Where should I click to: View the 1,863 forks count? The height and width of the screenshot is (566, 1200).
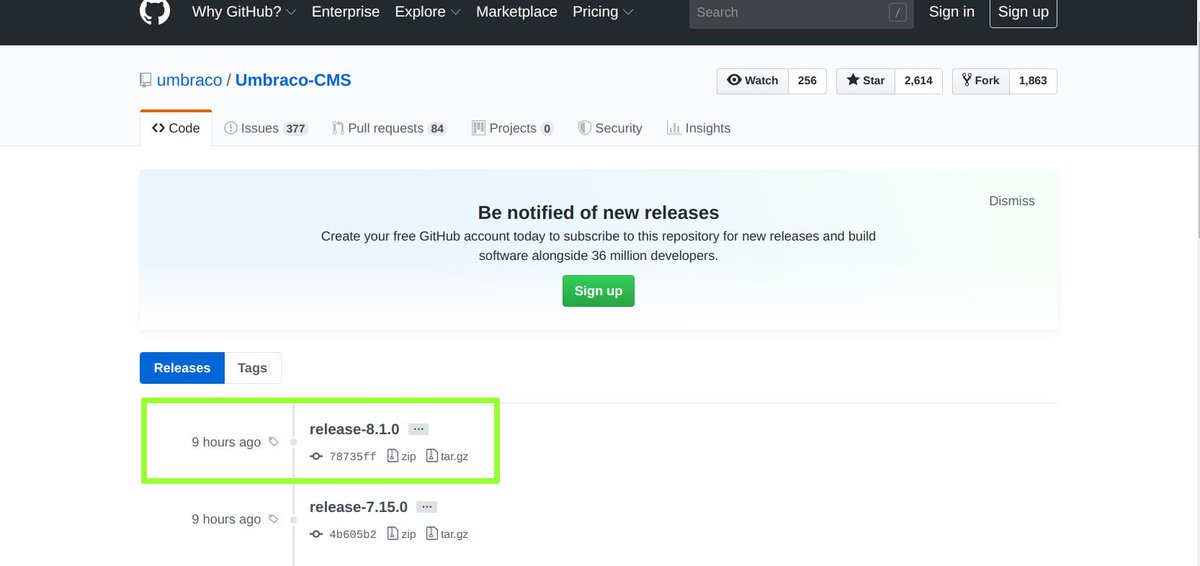click(1033, 81)
